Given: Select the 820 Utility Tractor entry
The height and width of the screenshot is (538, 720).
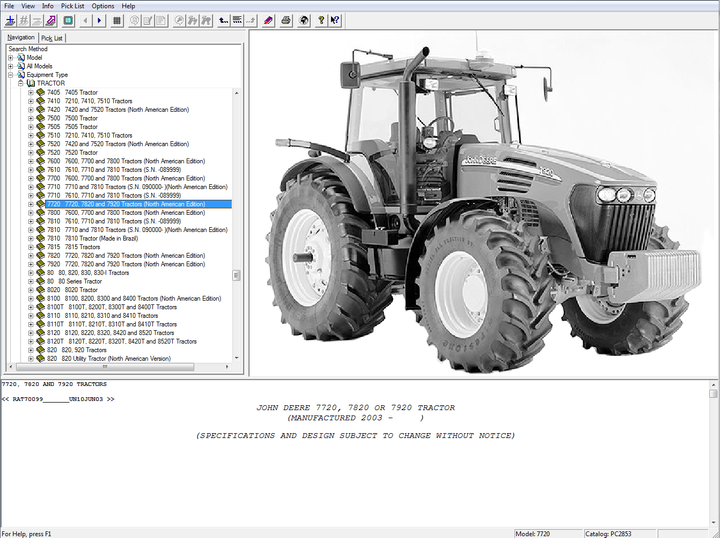Looking at the screenshot, I should 109,359.
